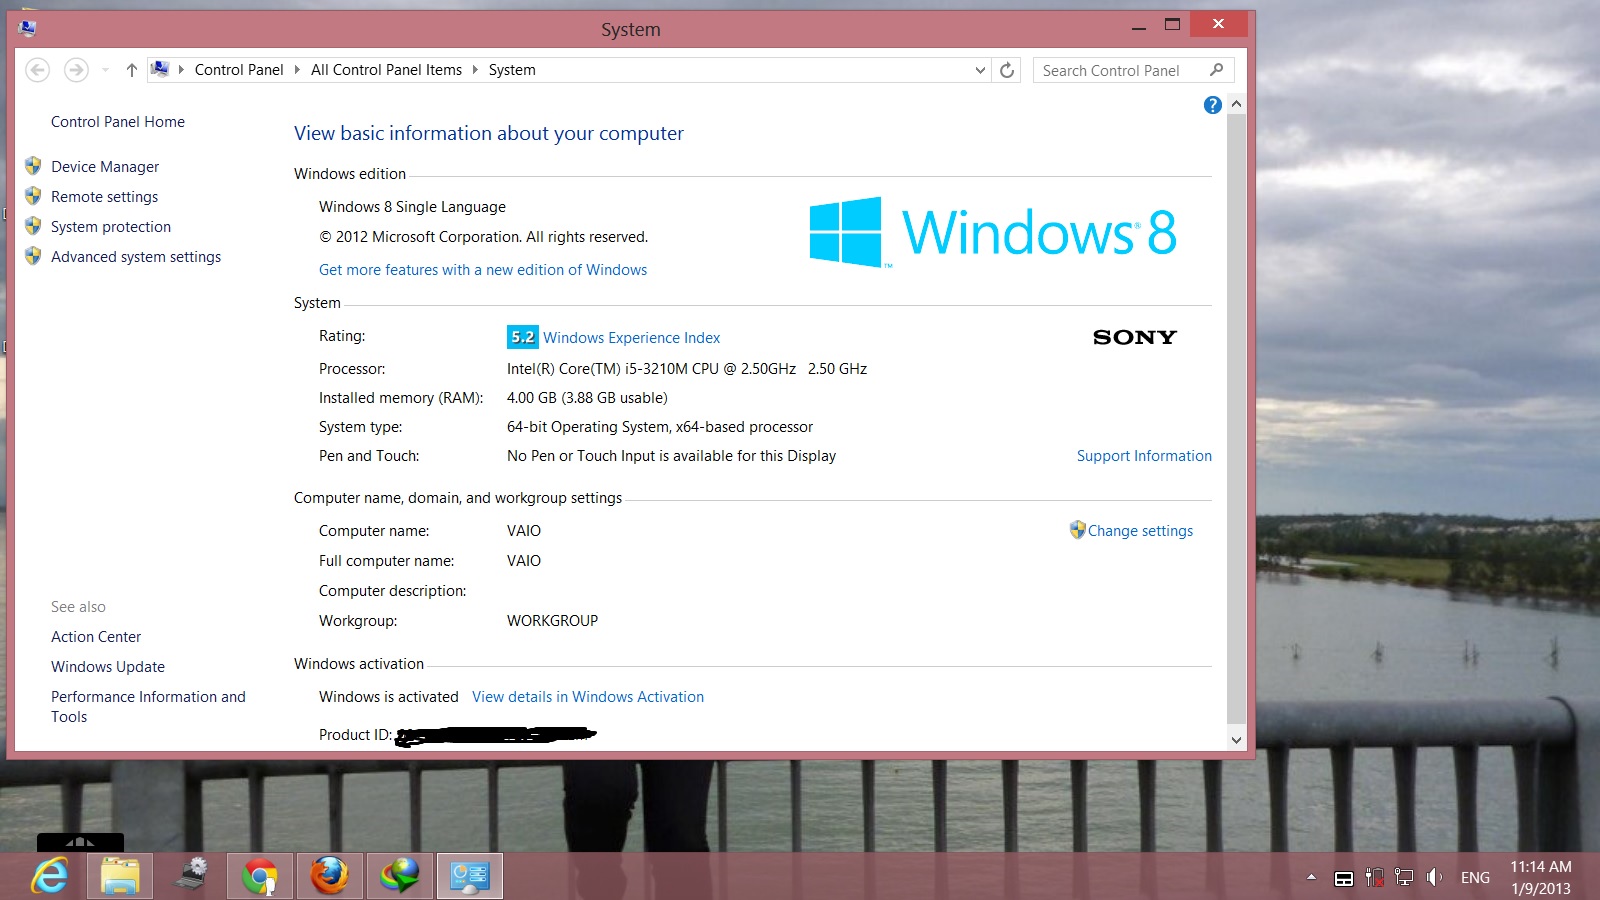Image resolution: width=1600 pixels, height=900 pixels.
Task: Select System in the address breadcrumb
Action: pyautogui.click(x=512, y=70)
